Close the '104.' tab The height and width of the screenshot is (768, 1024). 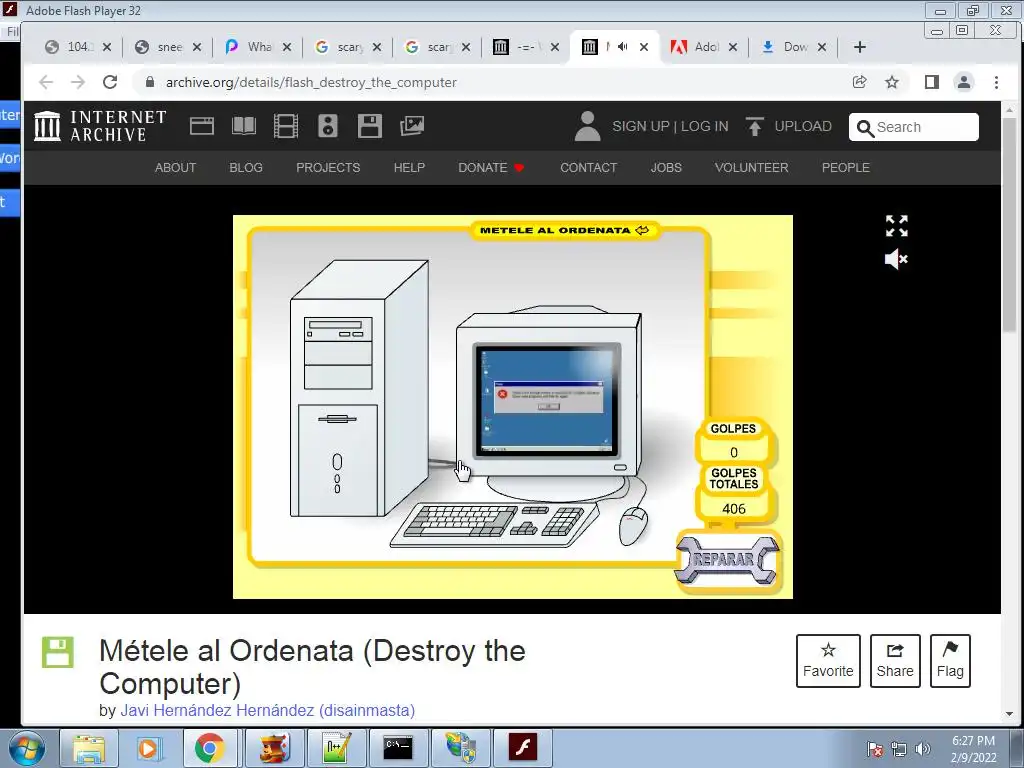pos(107,47)
